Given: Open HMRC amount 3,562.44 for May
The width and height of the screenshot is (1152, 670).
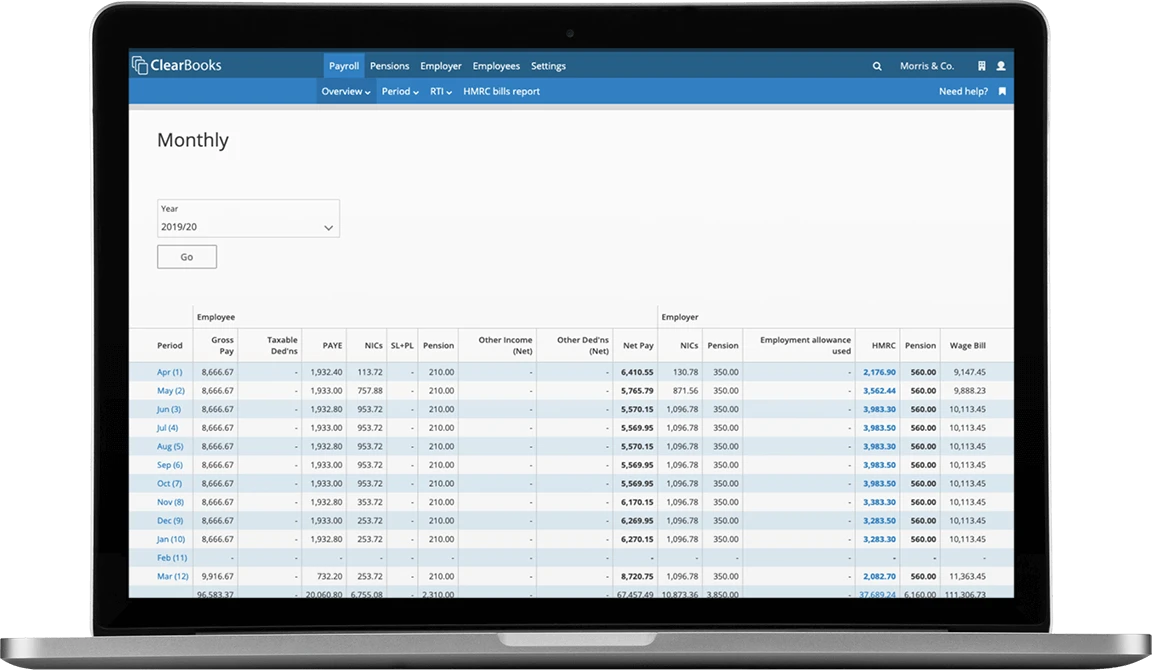Looking at the screenshot, I should click(x=879, y=391).
